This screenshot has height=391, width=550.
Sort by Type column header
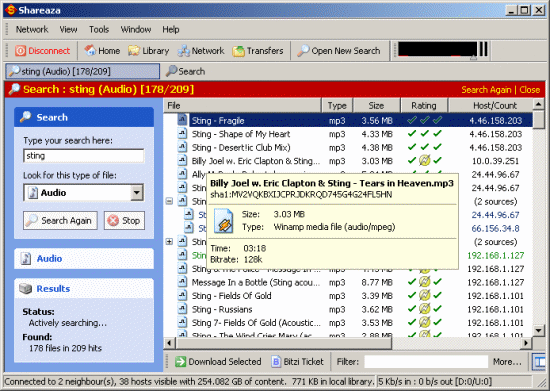pyautogui.click(x=337, y=106)
